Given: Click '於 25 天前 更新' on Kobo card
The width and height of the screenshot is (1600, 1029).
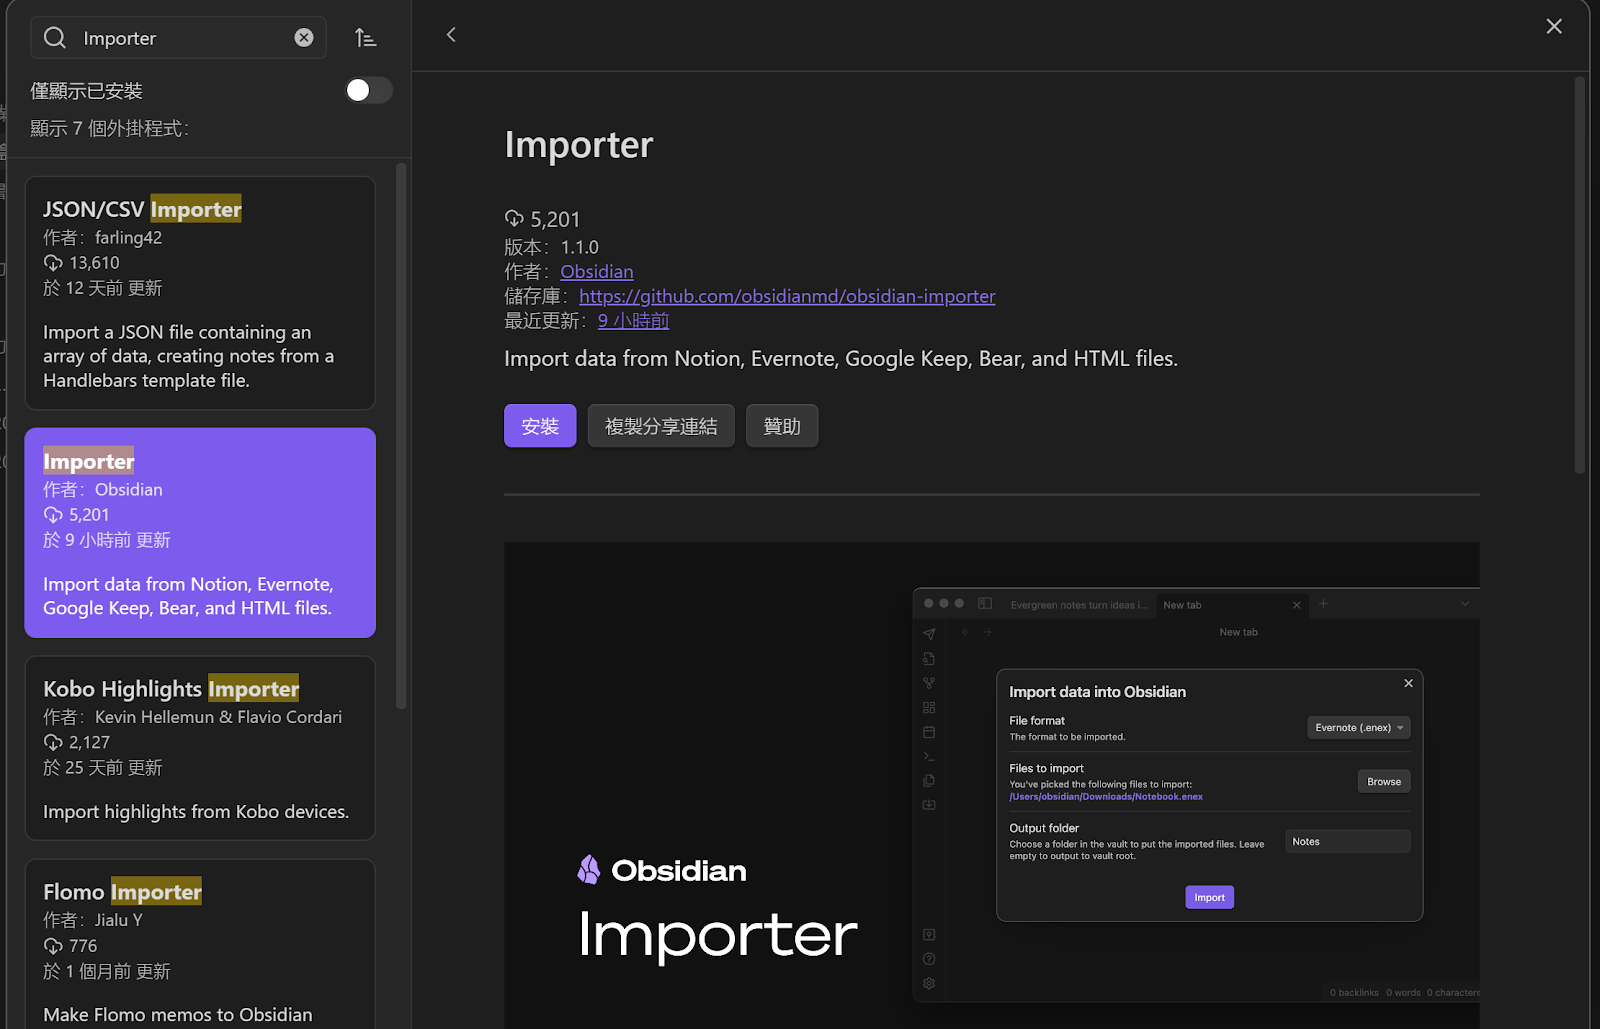Looking at the screenshot, I should click(x=103, y=768).
